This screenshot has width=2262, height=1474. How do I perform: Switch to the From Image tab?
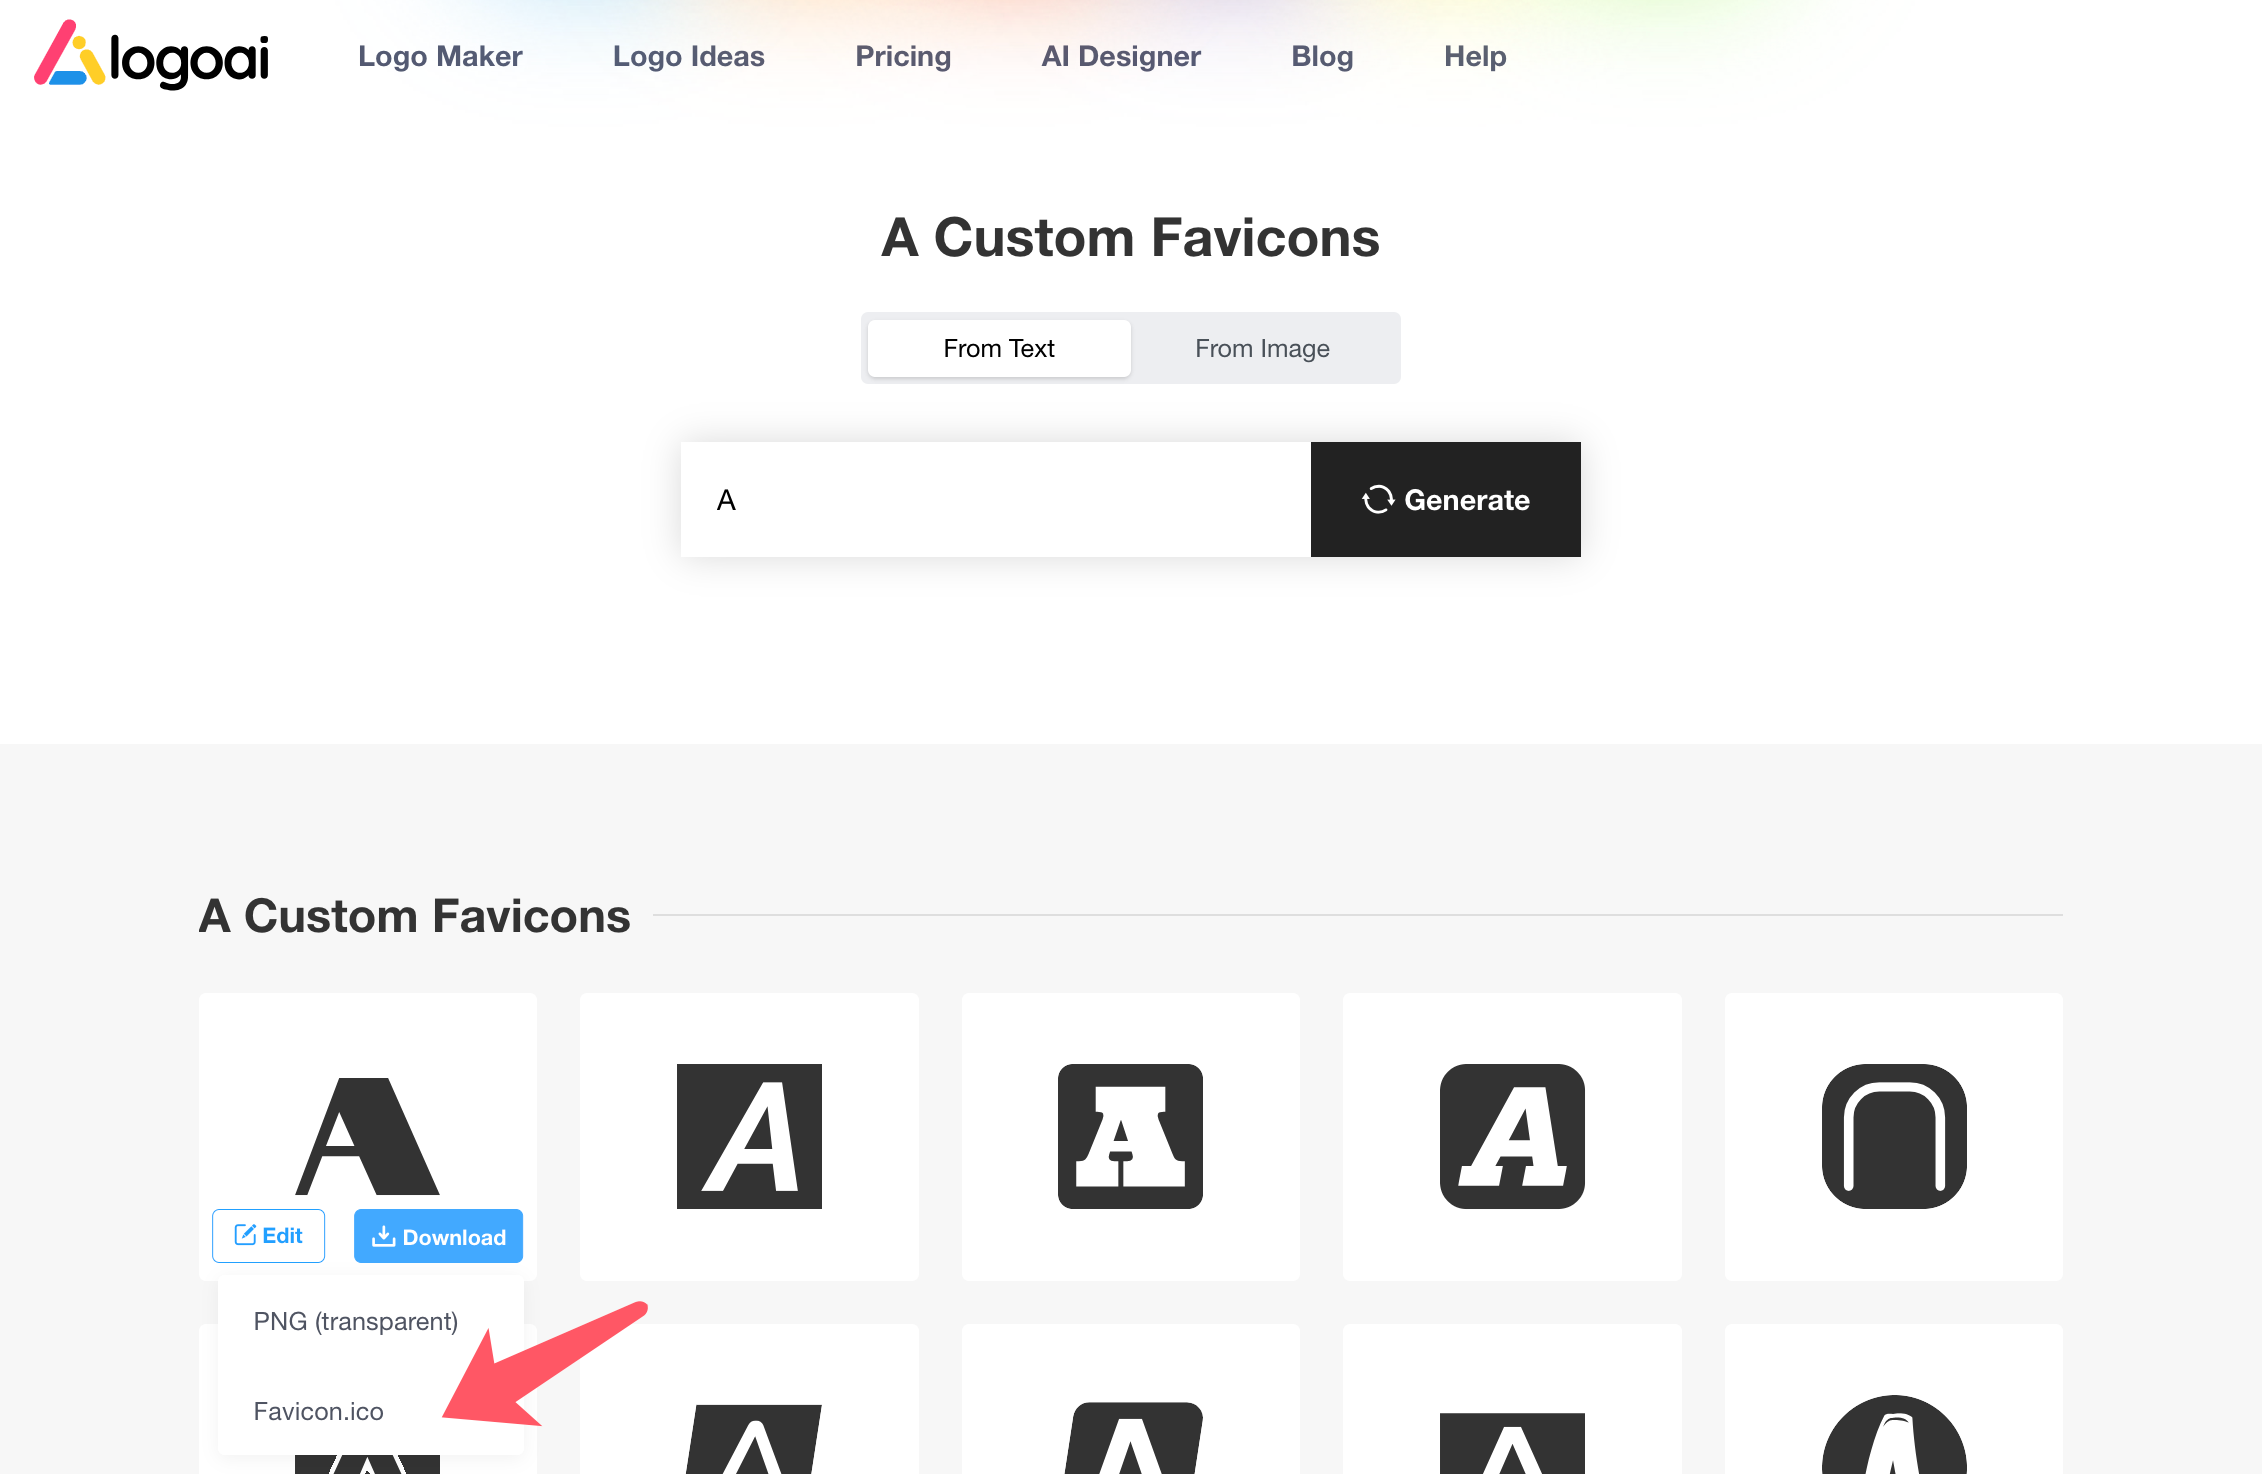pyautogui.click(x=1262, y=348)
